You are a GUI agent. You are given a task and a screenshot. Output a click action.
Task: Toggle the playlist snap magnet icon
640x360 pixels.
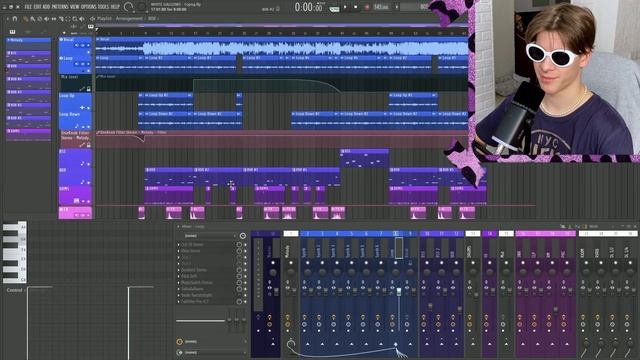pyautogui.click(x=15, y=19)
